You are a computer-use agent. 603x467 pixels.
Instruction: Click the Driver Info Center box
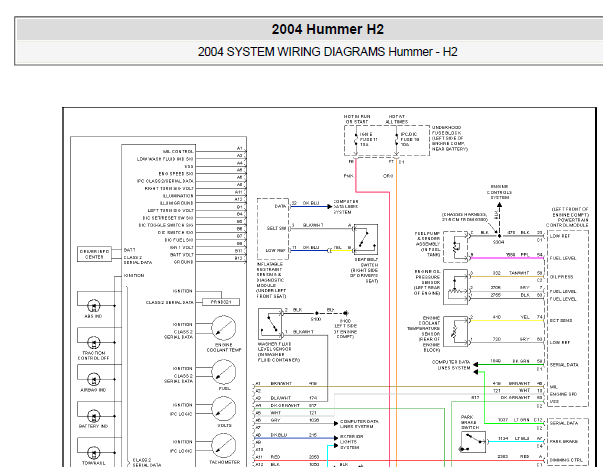pyautogui.click(x=94, y=254)
